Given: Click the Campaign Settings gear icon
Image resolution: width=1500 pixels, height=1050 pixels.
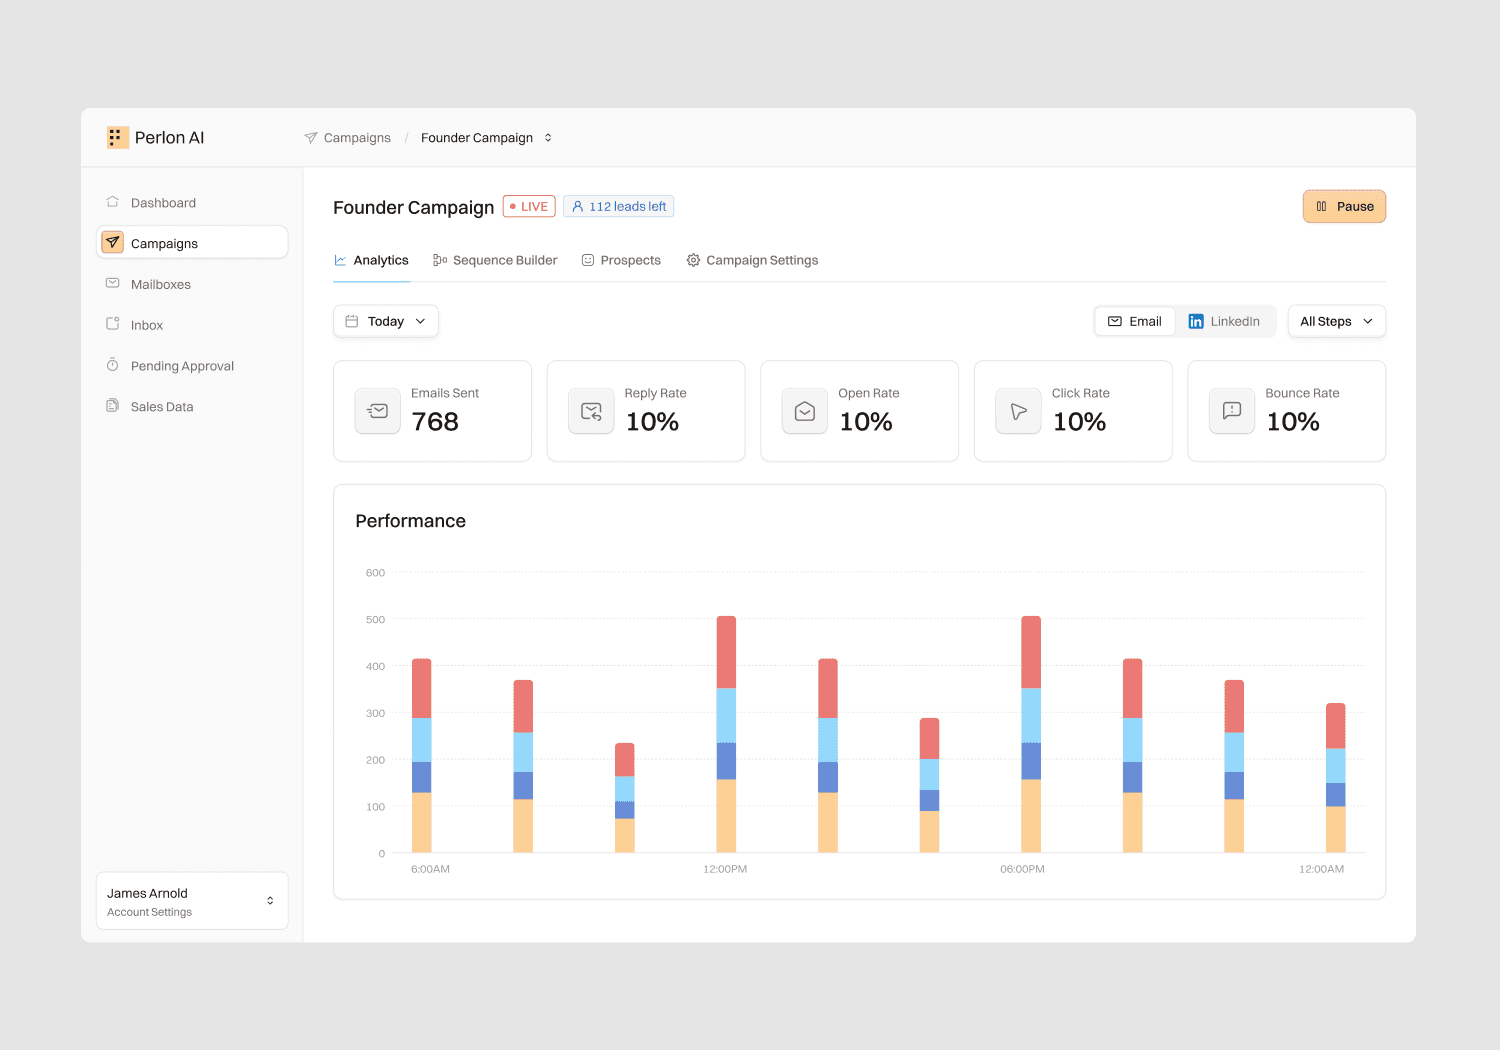Looking at the screenshot, I should 693,259.
